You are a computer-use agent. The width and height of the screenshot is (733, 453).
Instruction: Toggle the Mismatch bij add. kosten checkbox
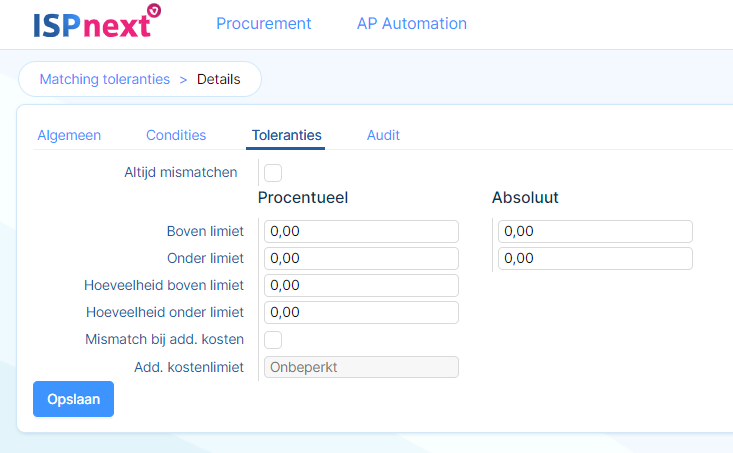point(273,339)
